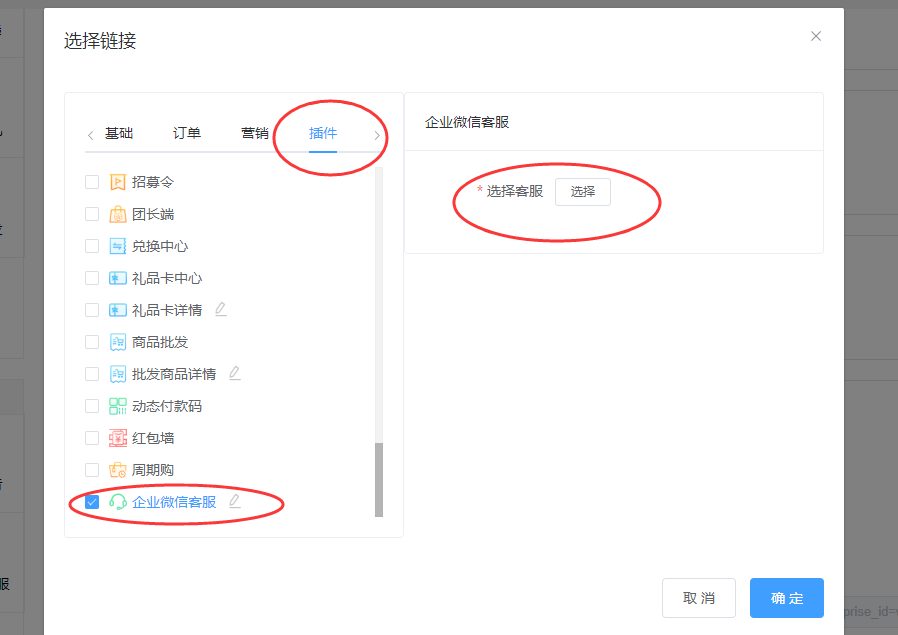Switch to the 订单 tab
This screenshot has width=898, height=635.
click(187, 133)
